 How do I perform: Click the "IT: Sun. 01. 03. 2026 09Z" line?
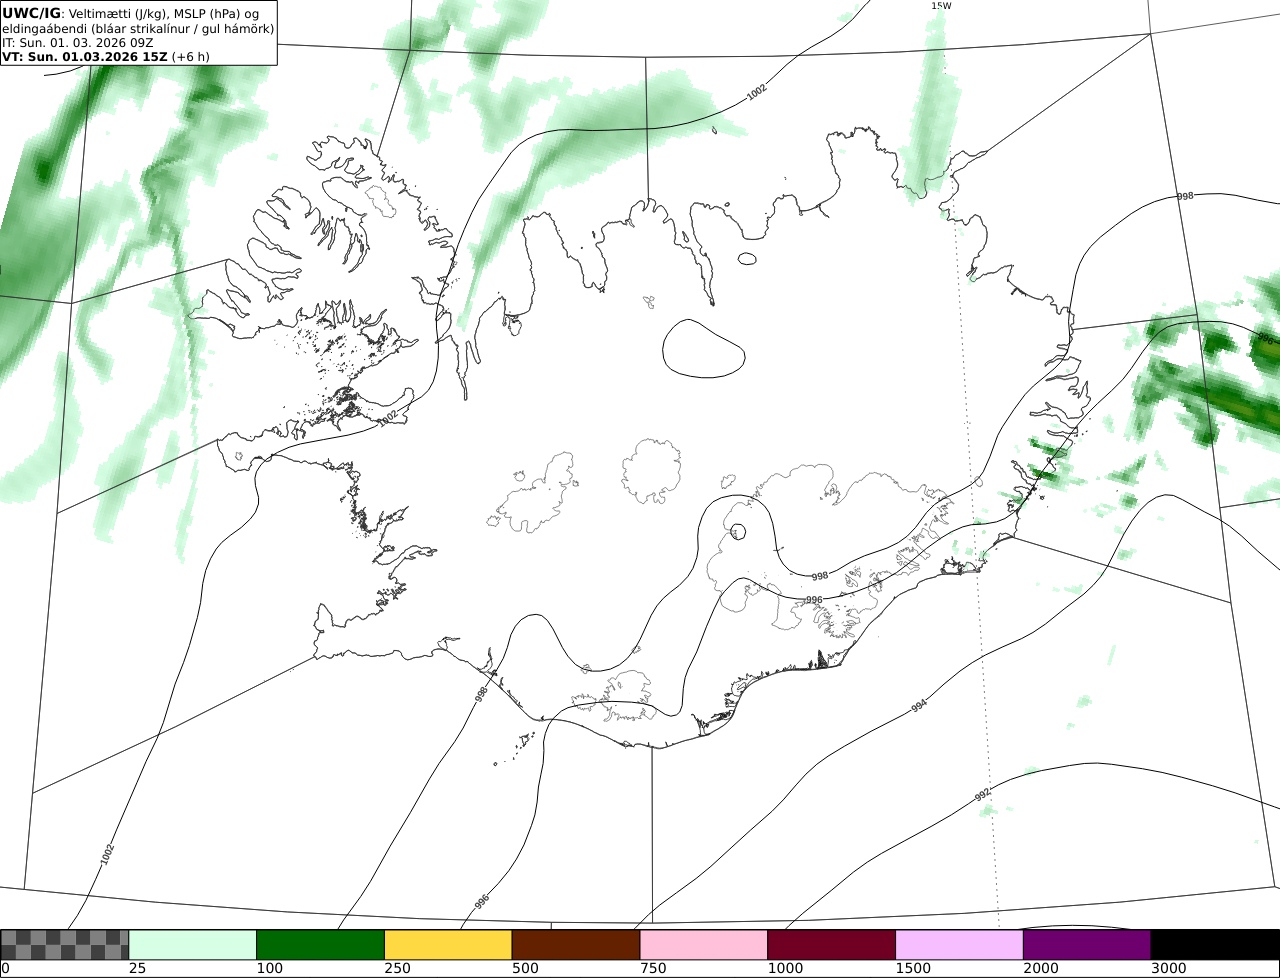tap(77, 43)
